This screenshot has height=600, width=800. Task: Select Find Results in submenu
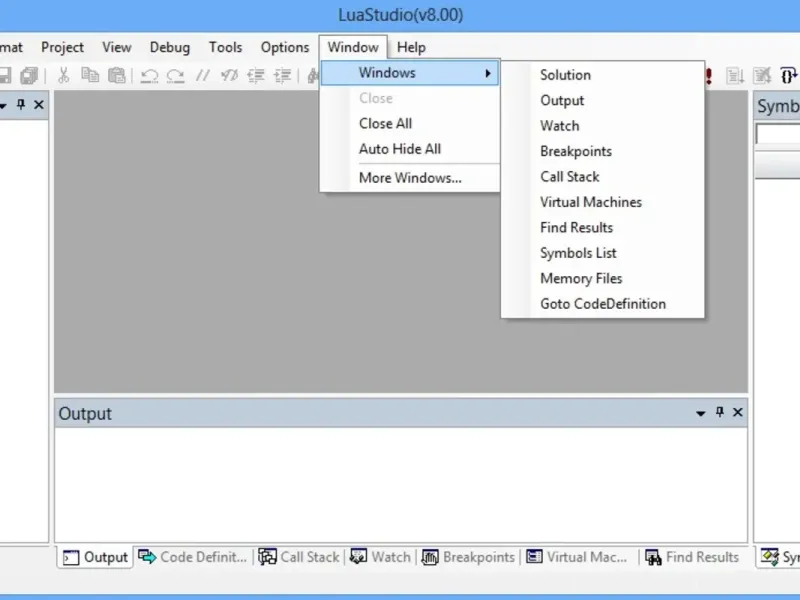[x=603, y=228]
